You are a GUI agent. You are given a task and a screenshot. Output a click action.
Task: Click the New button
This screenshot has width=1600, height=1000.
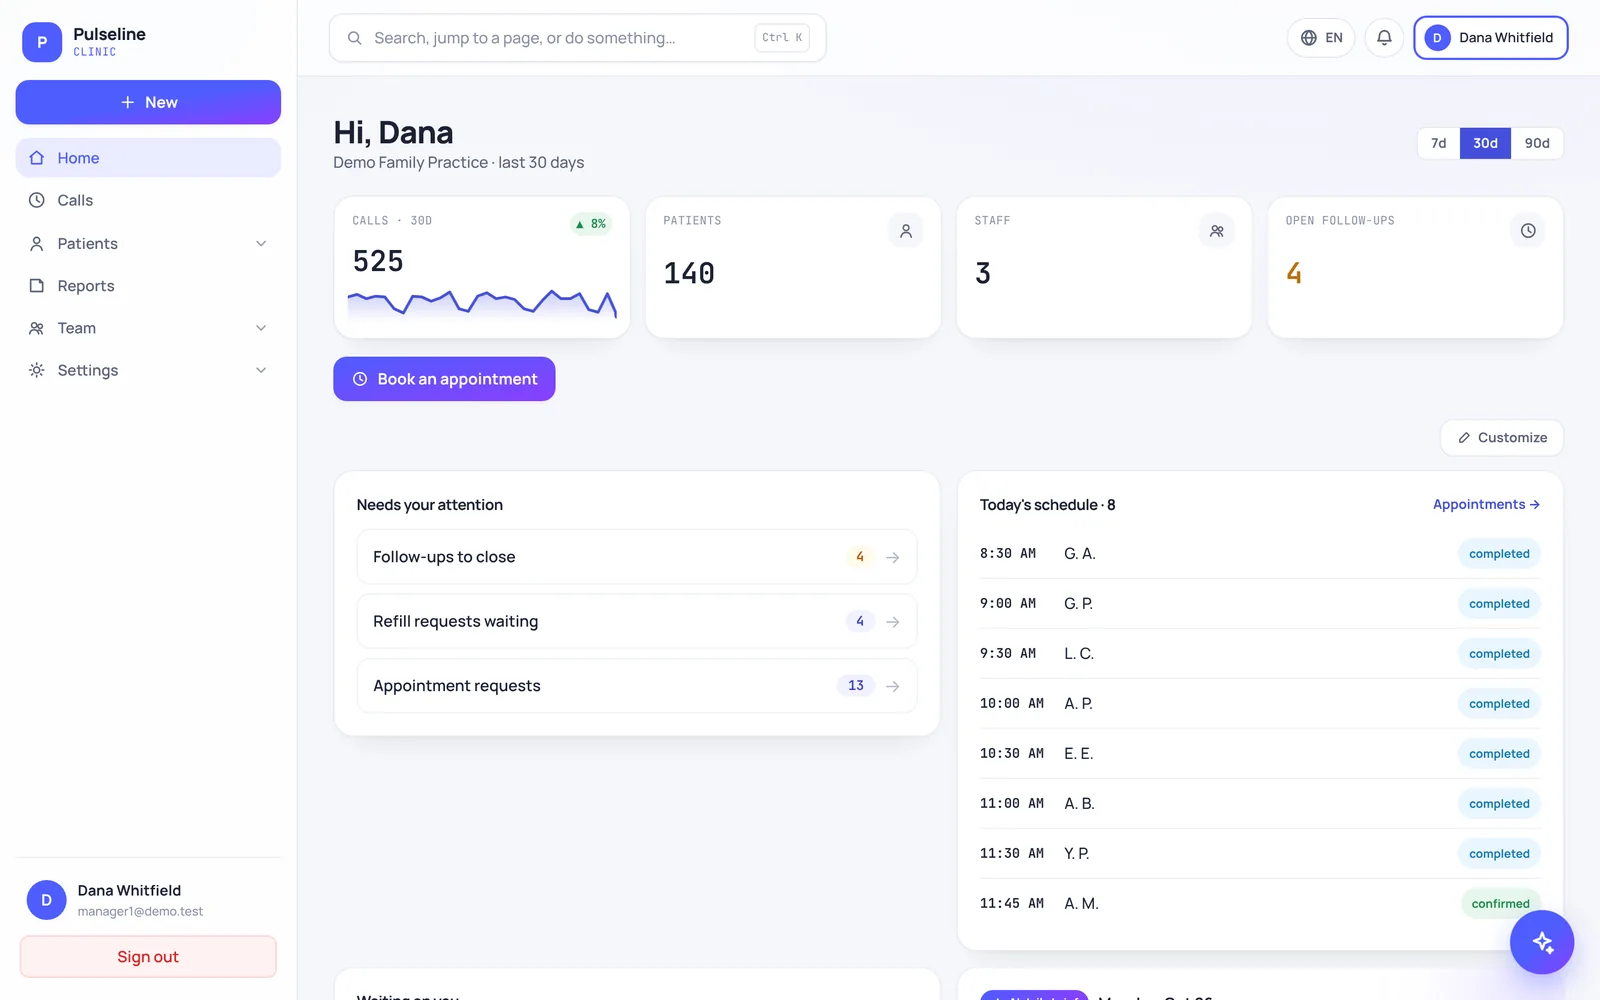(x=148, y=102)
